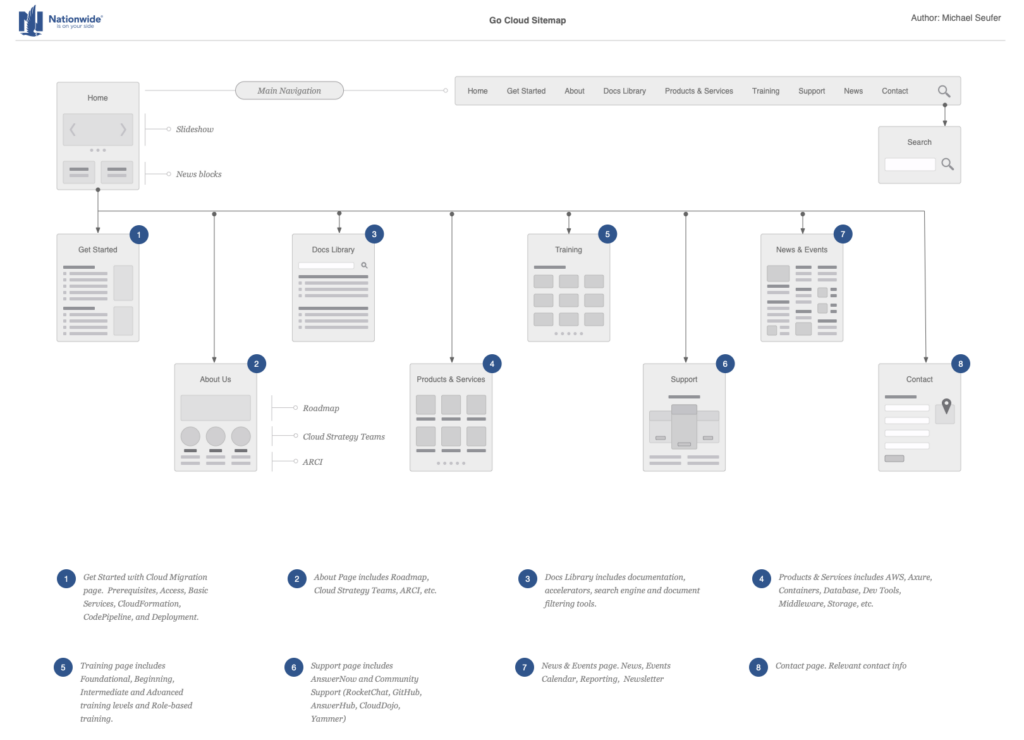Select Home in the main navigation bar
The width and height of the screenshot is (1024, 740).
[x=477, y=91]
